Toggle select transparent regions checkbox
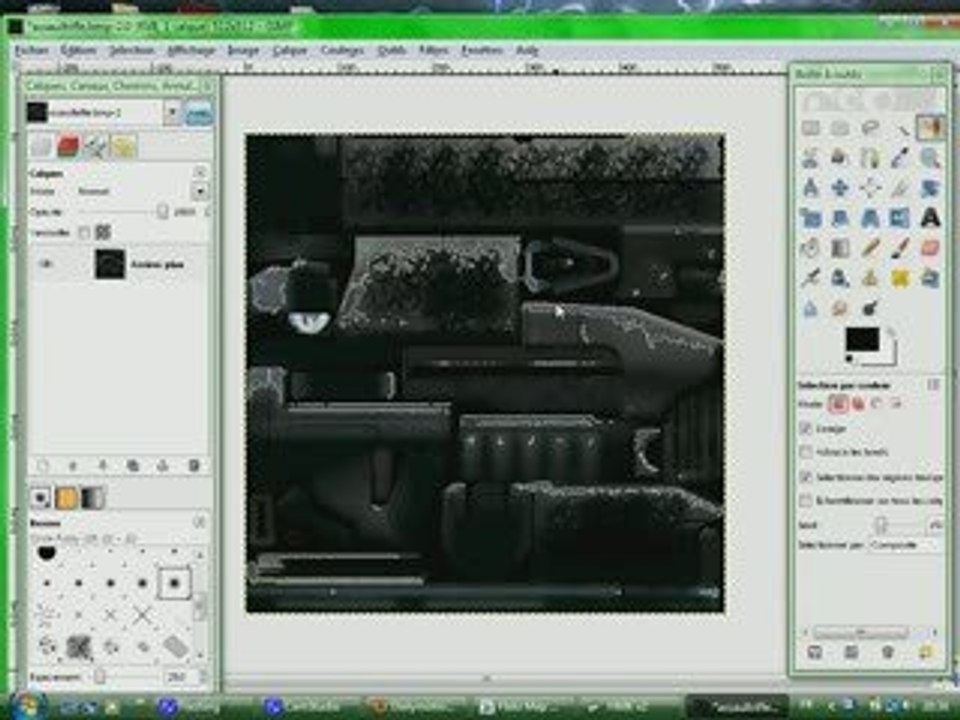Viewport: 960px width, 720px height. click(x=806, y=476)
